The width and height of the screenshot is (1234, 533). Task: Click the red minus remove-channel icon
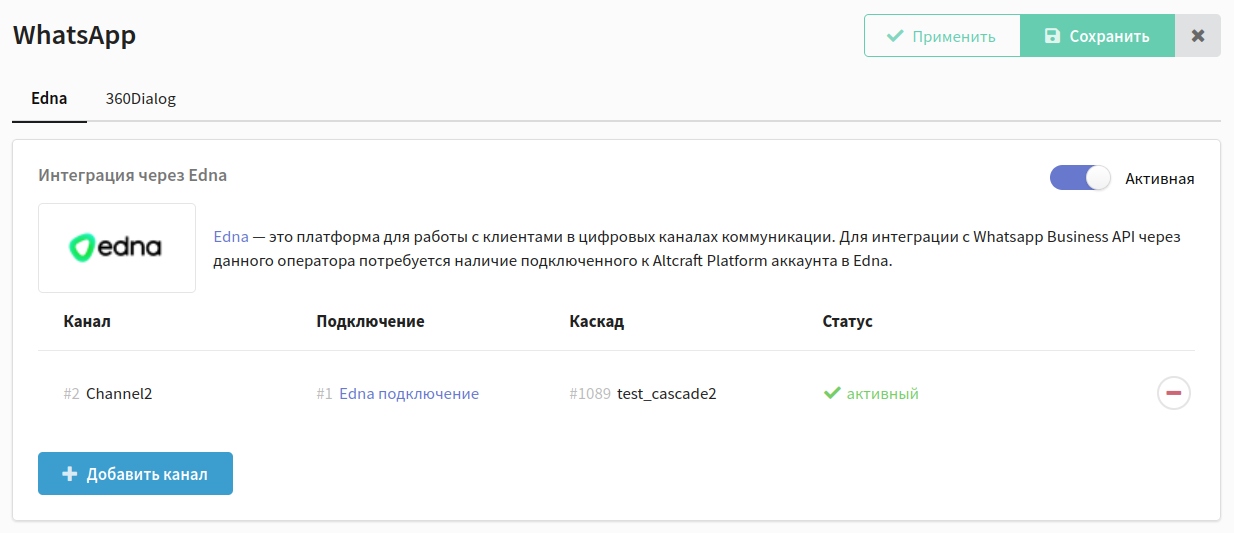coord(1174,393)
